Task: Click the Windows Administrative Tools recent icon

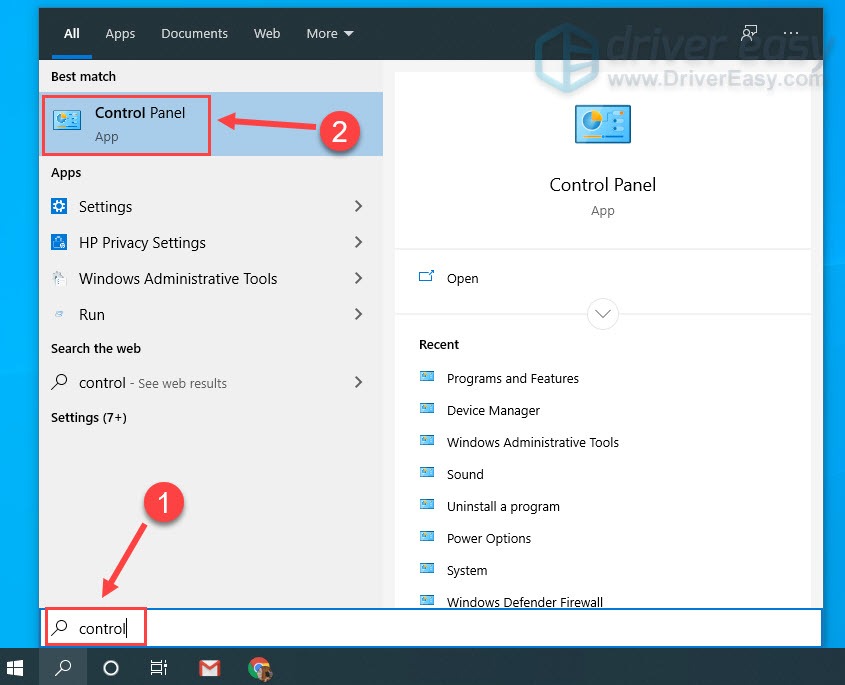Action: (427, 440)
